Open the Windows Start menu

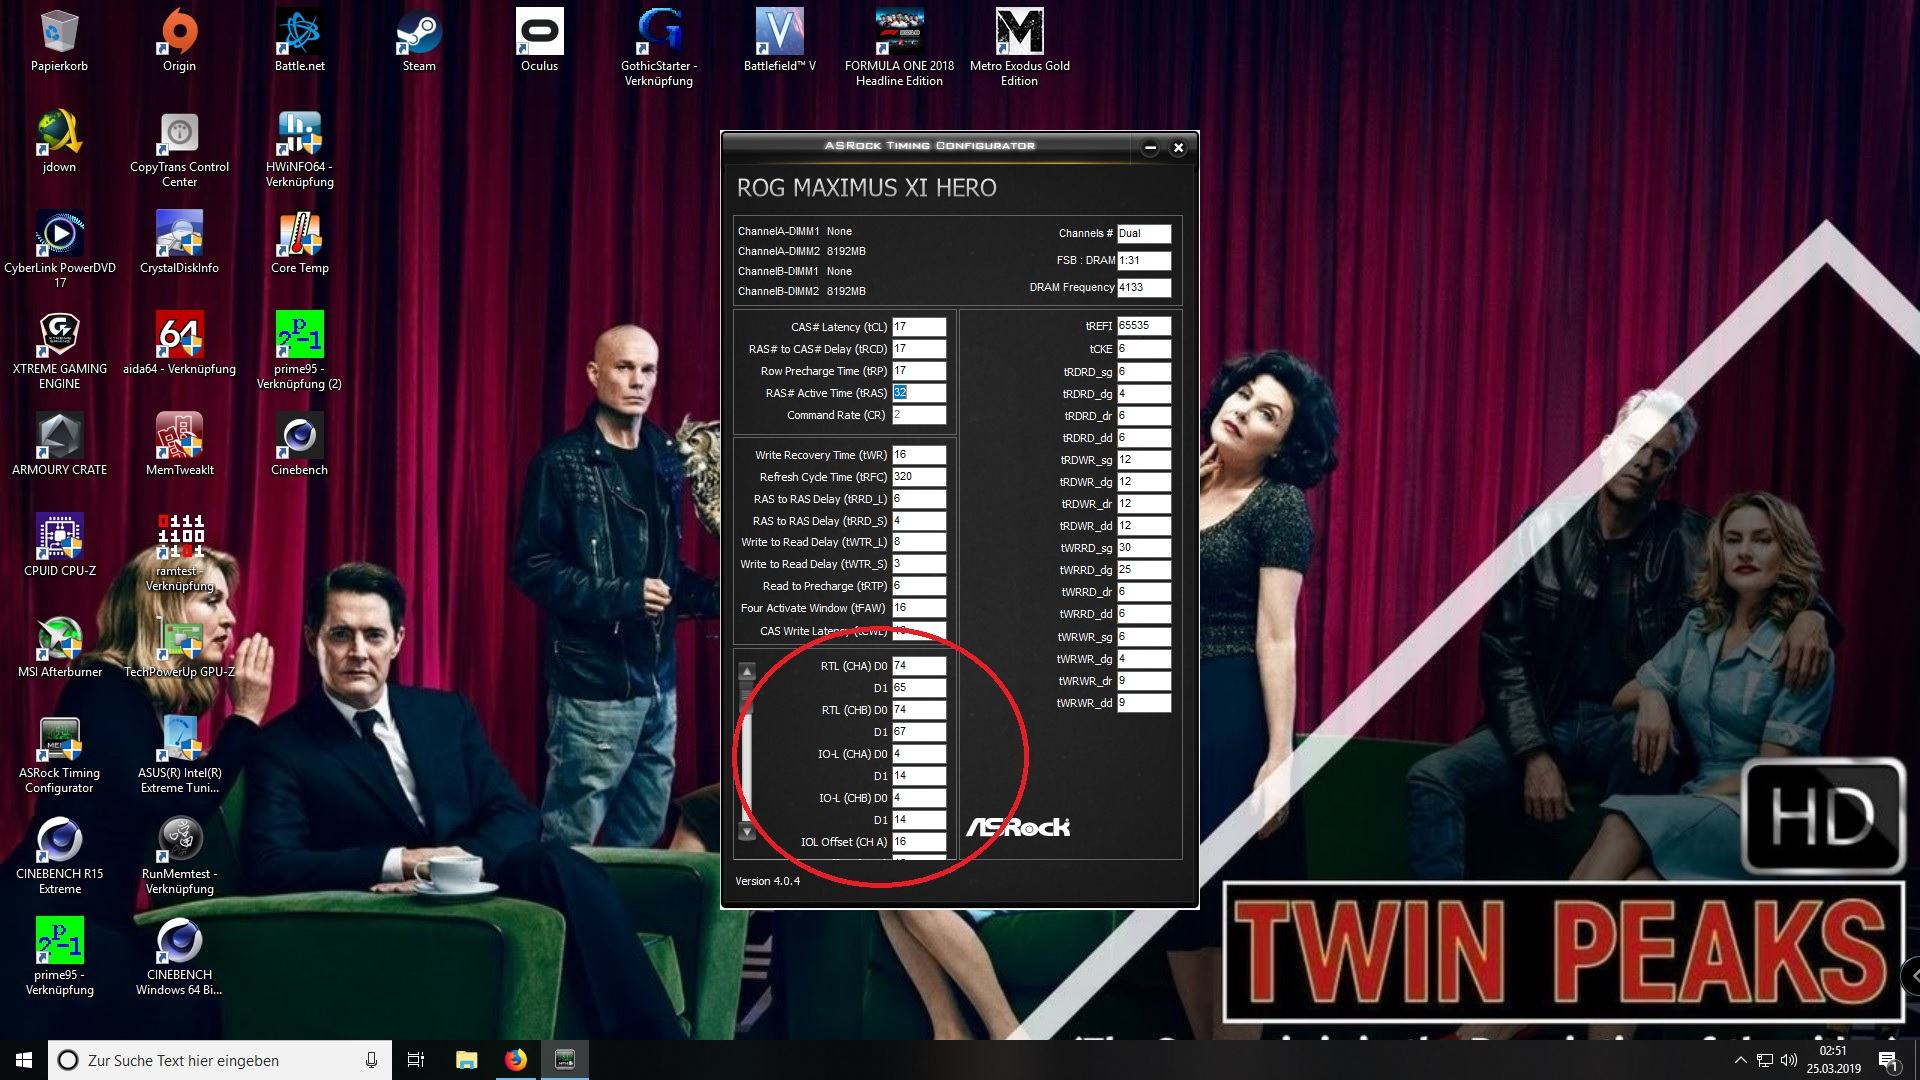coord(24,1060)
